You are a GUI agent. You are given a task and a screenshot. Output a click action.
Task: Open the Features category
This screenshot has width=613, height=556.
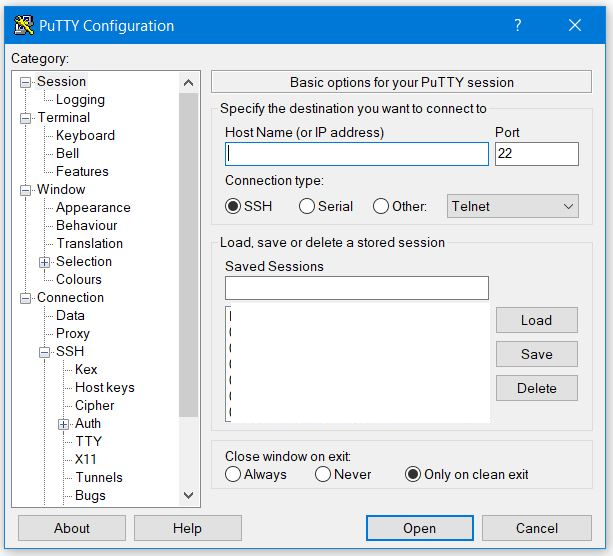82,171
